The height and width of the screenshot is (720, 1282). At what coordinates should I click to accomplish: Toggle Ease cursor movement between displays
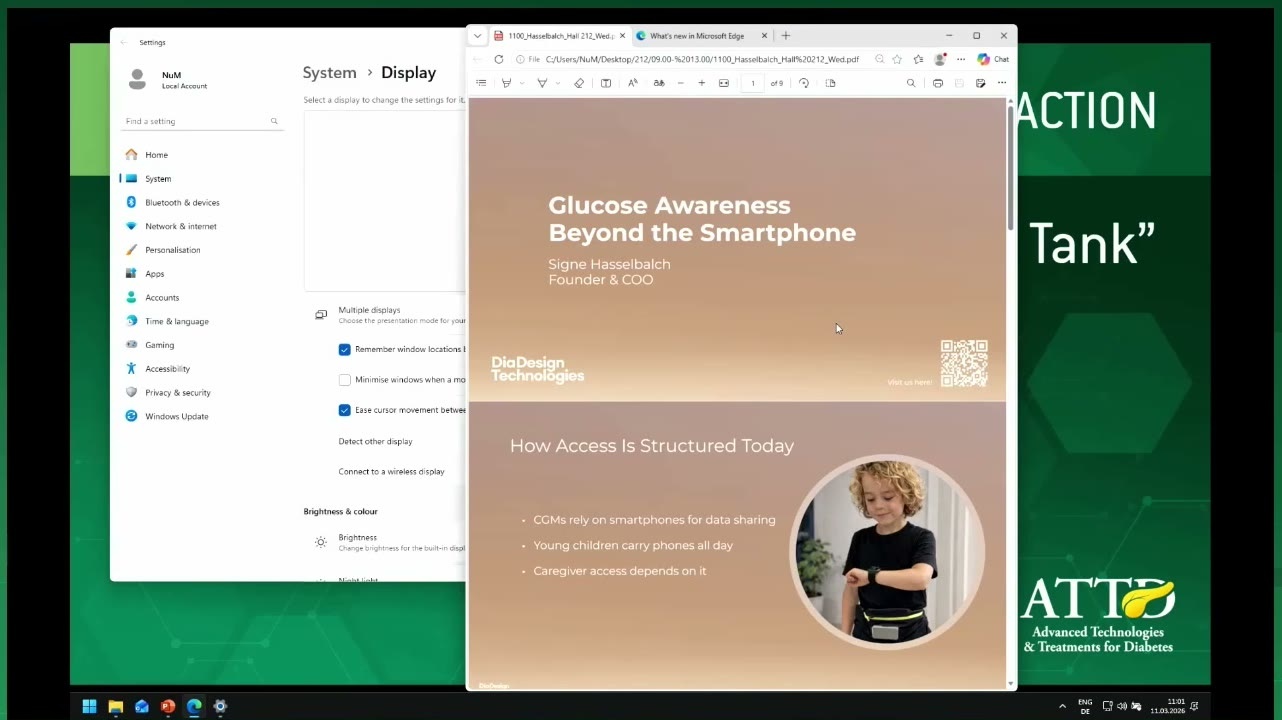point(345,410)
